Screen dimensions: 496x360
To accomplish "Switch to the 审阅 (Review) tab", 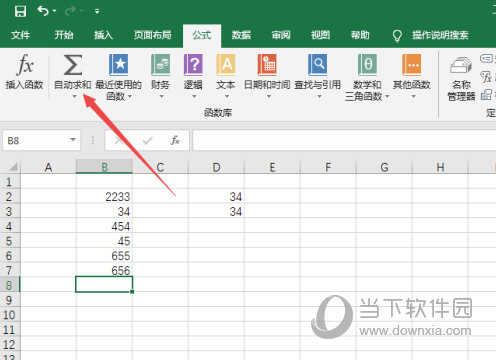I will pos(281,35).
